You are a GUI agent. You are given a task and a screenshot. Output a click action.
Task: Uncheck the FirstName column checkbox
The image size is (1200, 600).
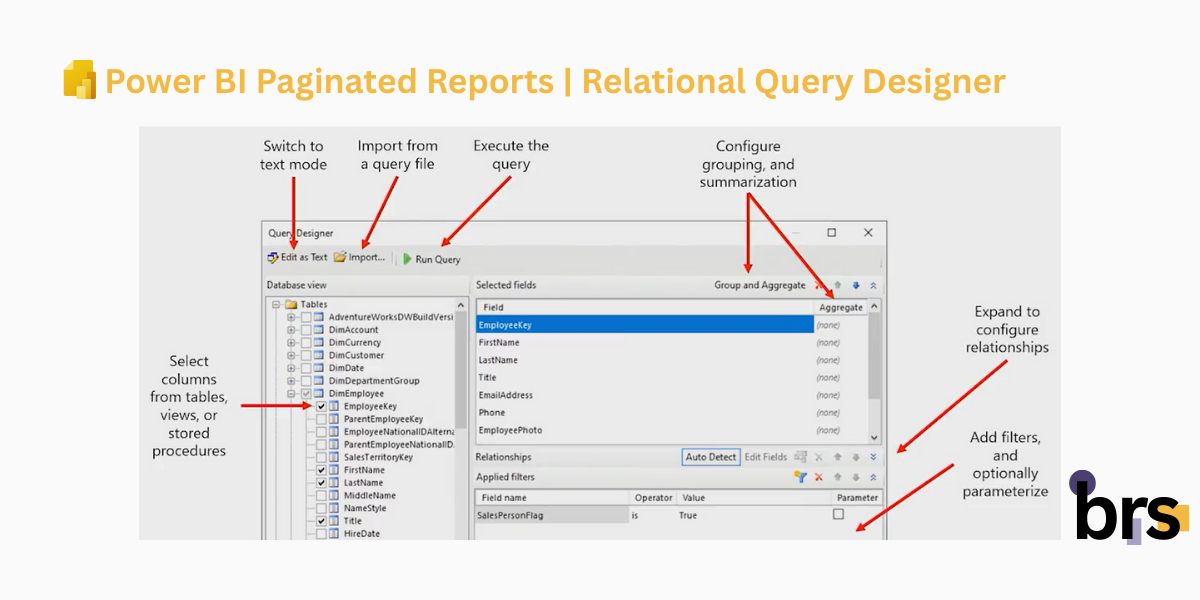321,470
